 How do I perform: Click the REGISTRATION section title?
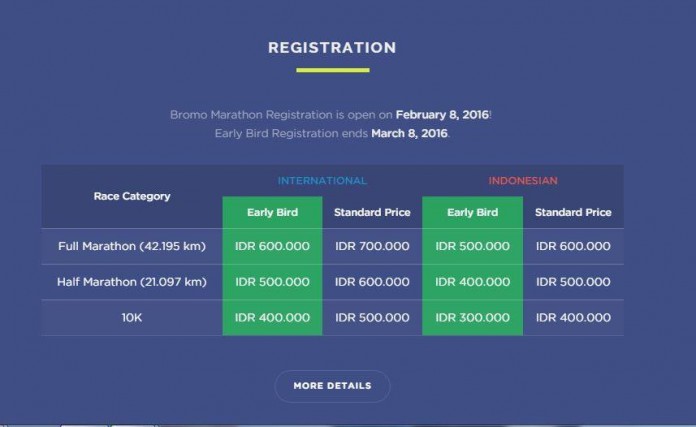[332, 48]
